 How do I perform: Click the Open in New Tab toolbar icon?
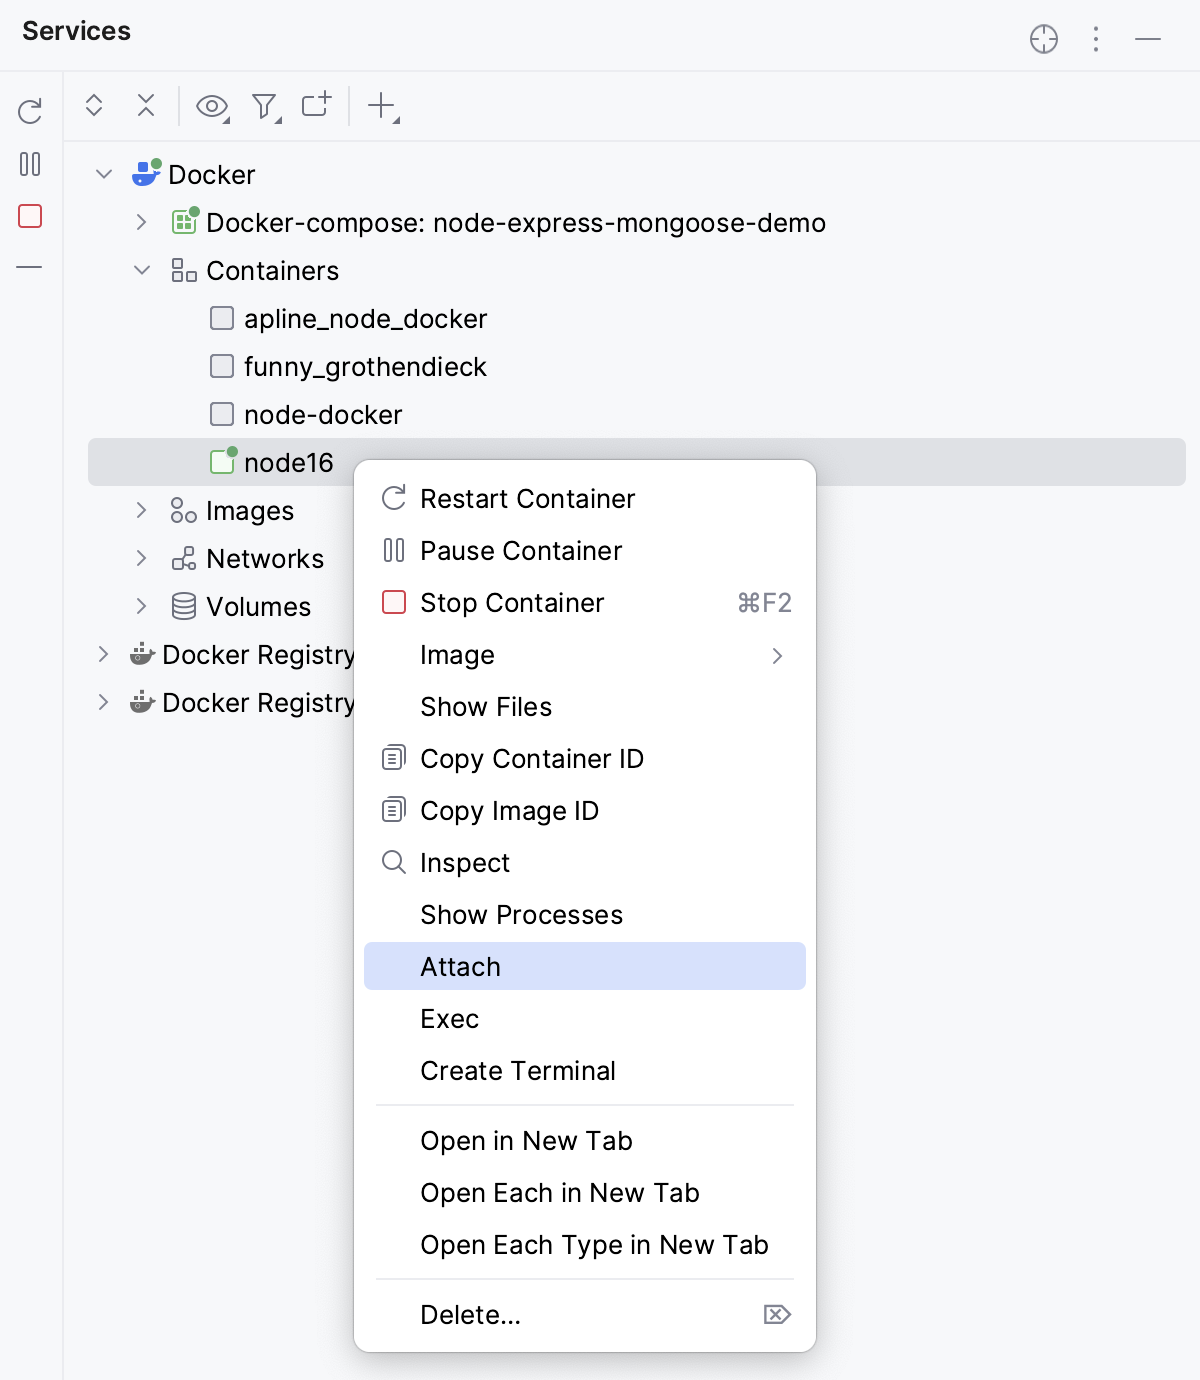pyautogui.click(x=315, y=105)
